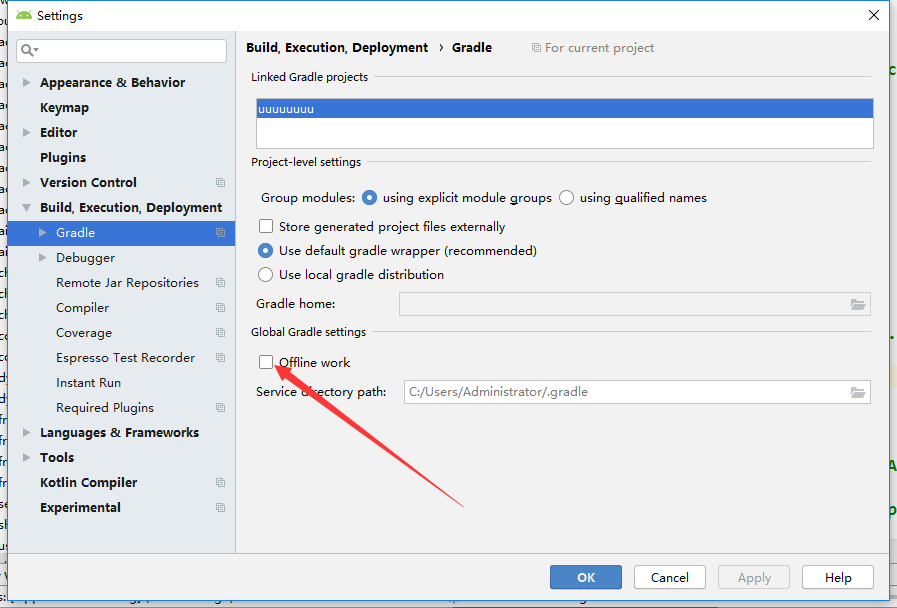Image resolution: width=897 pixels, height=608 pixels.
Task: Click Build, Execution, Deployment breadcrumb
Action: (337, 48)
